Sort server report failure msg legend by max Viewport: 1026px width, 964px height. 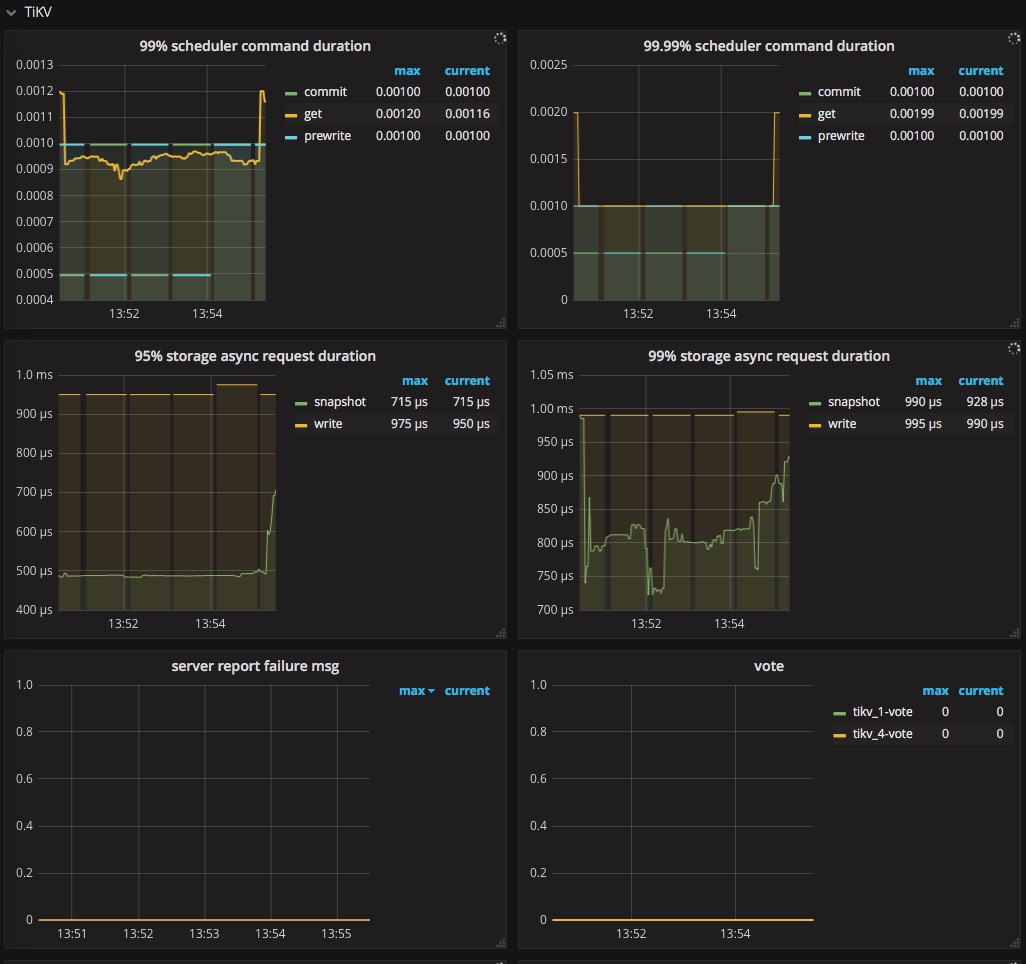[x=416, y=690]
